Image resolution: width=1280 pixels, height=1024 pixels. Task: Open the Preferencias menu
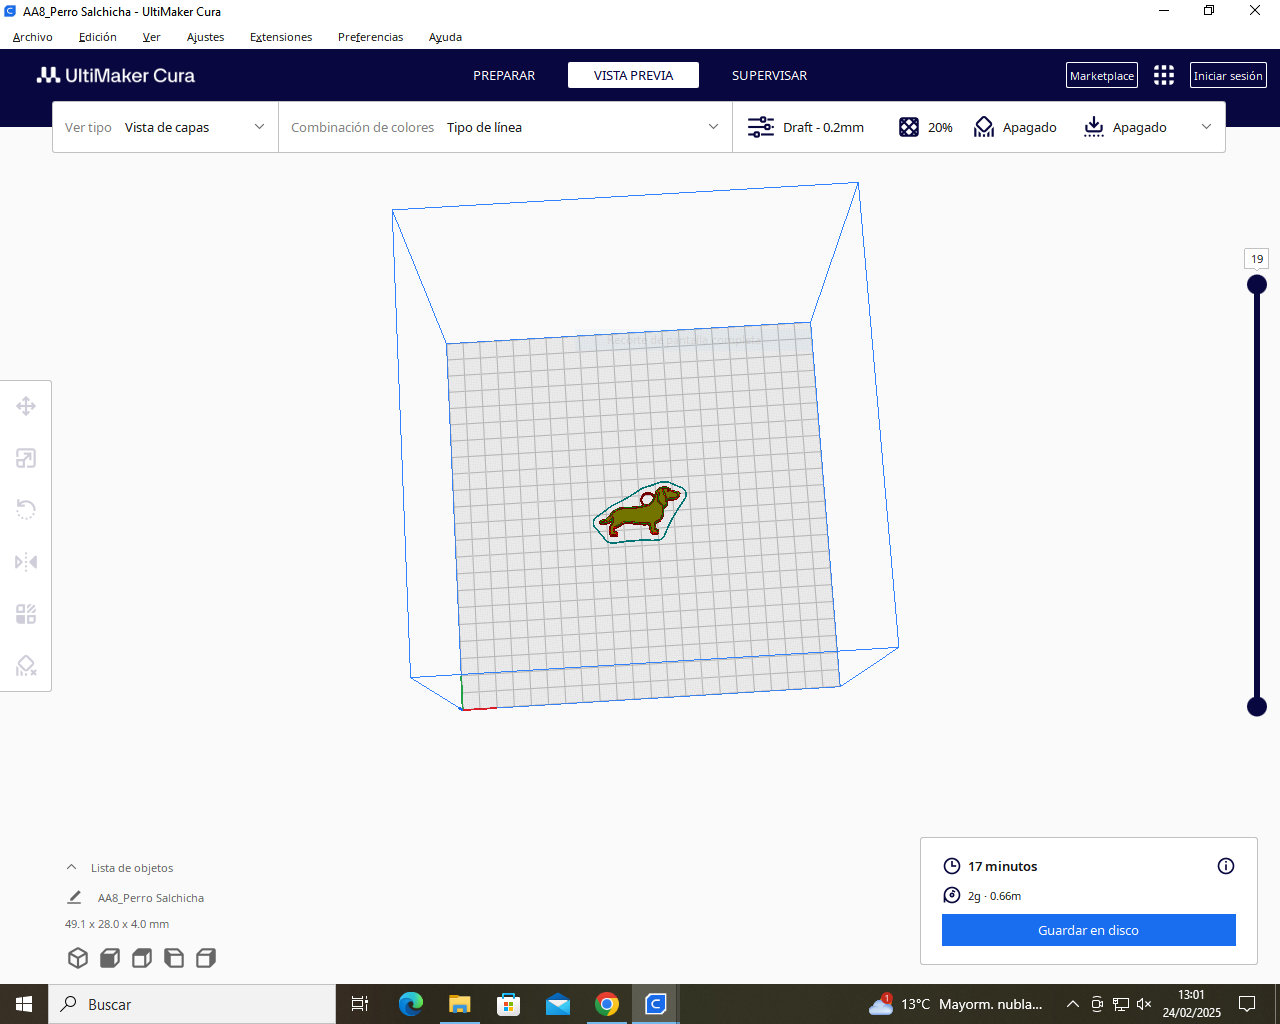click(370, 37)
